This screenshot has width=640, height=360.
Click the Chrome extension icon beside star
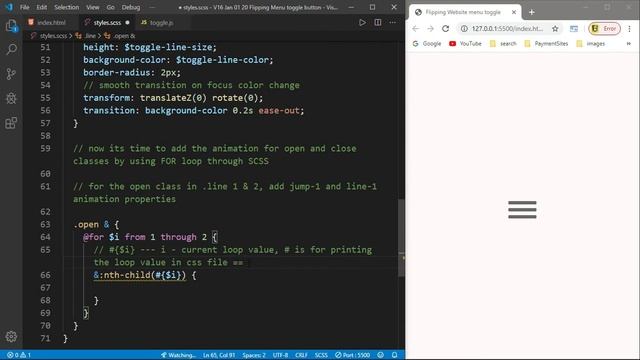pos(574,29)
